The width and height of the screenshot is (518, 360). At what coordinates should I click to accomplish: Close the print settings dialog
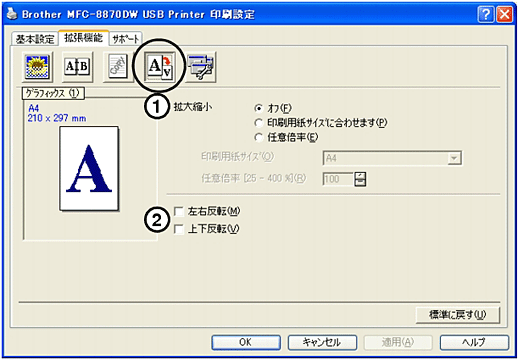click(505, 15)
